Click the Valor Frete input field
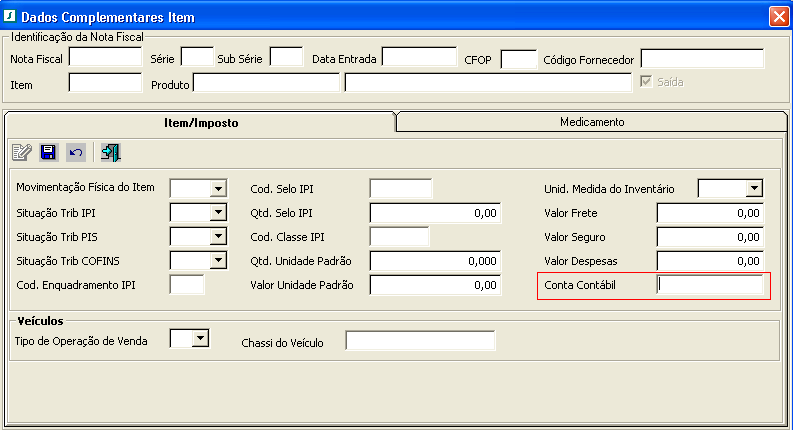This screenshot has width=793, height=430. [710, 213]
